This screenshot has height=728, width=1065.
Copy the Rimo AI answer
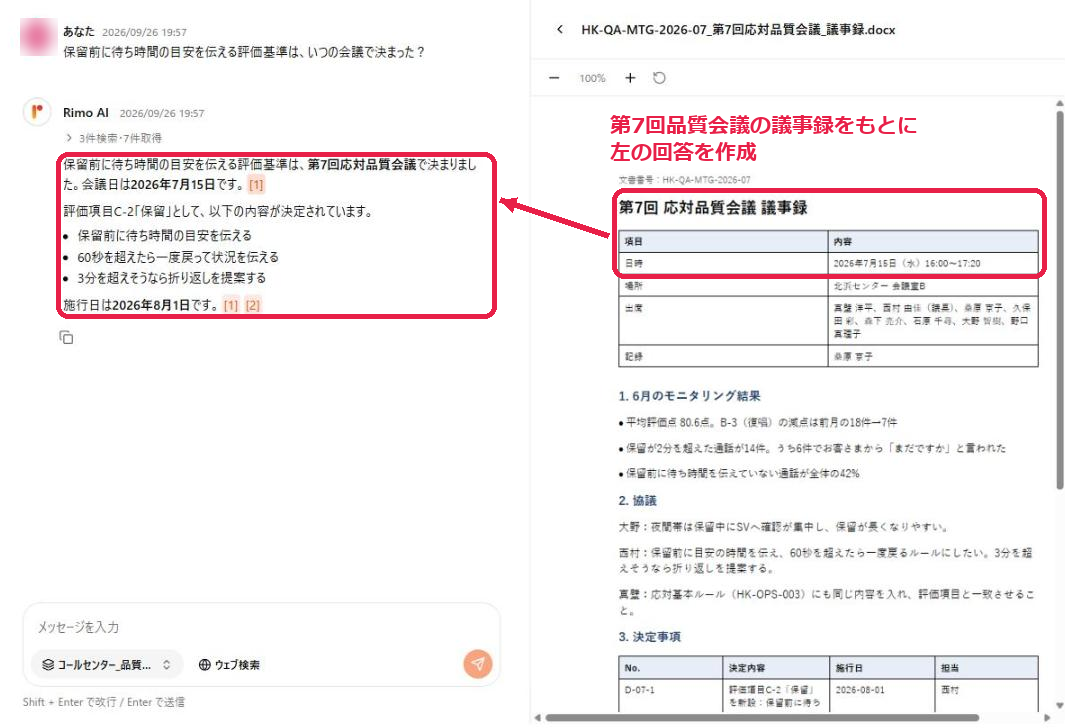pos(66,338)
